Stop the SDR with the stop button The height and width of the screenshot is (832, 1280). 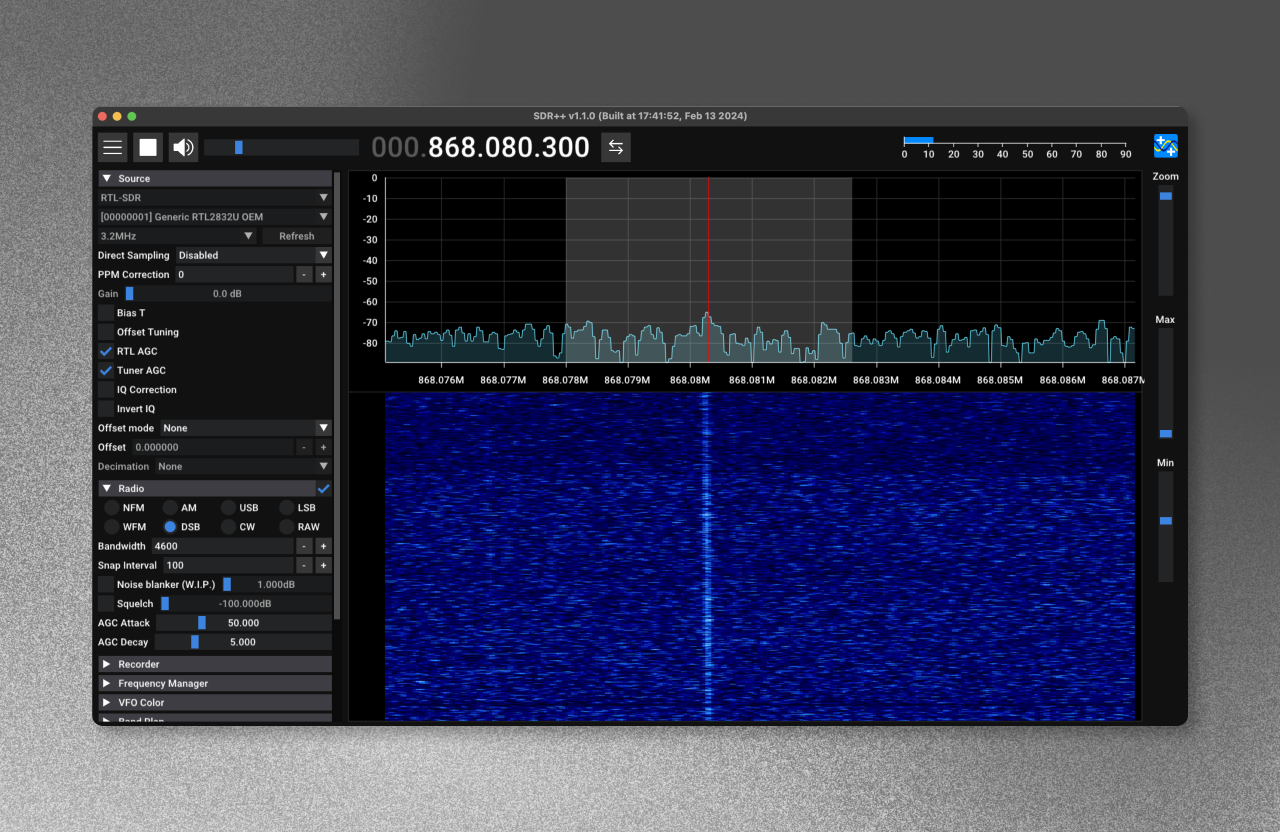click(148, 148)
